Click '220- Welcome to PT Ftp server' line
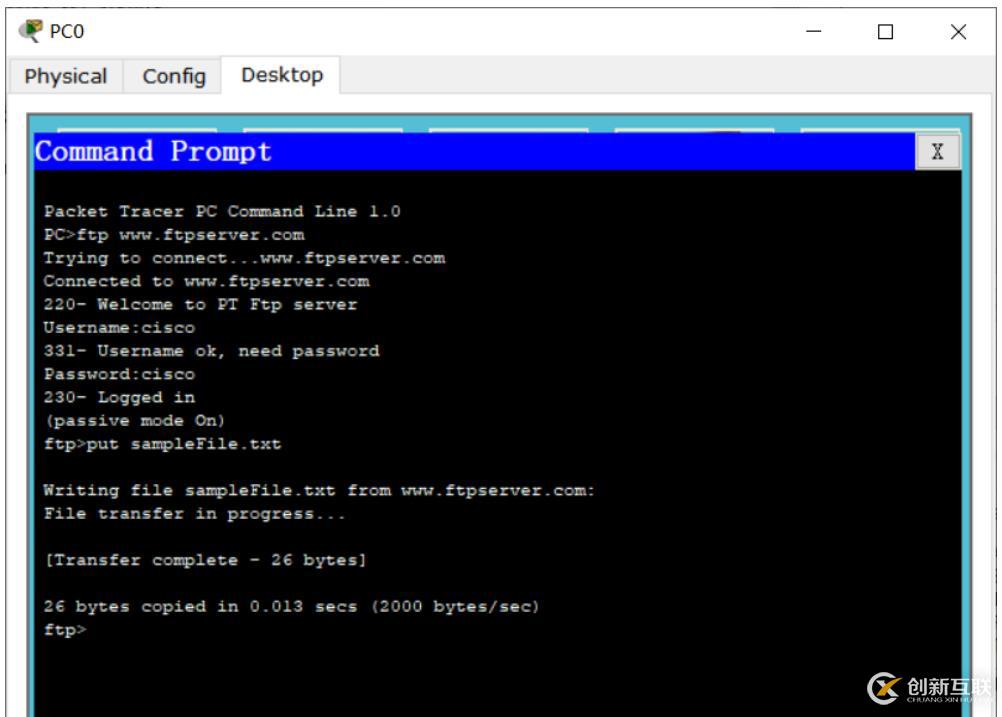1002x717 pixels. click(200, 305)
